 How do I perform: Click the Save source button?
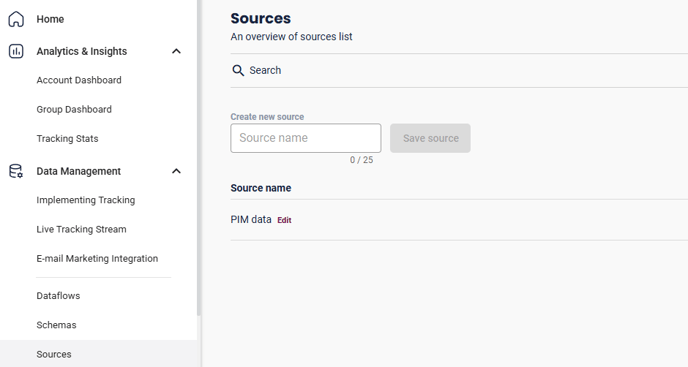430,138
